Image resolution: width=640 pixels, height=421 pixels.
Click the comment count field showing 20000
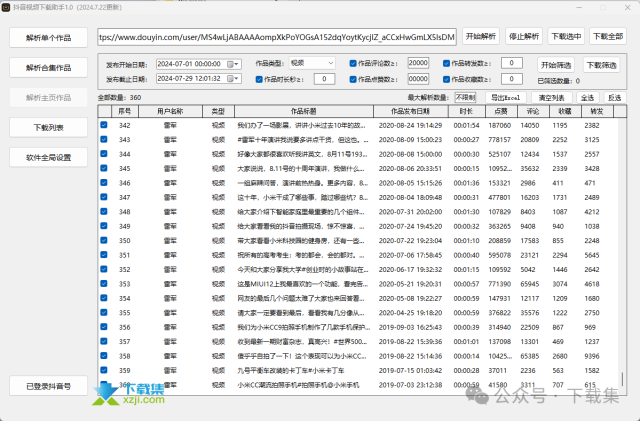click(x=418, y=63)
